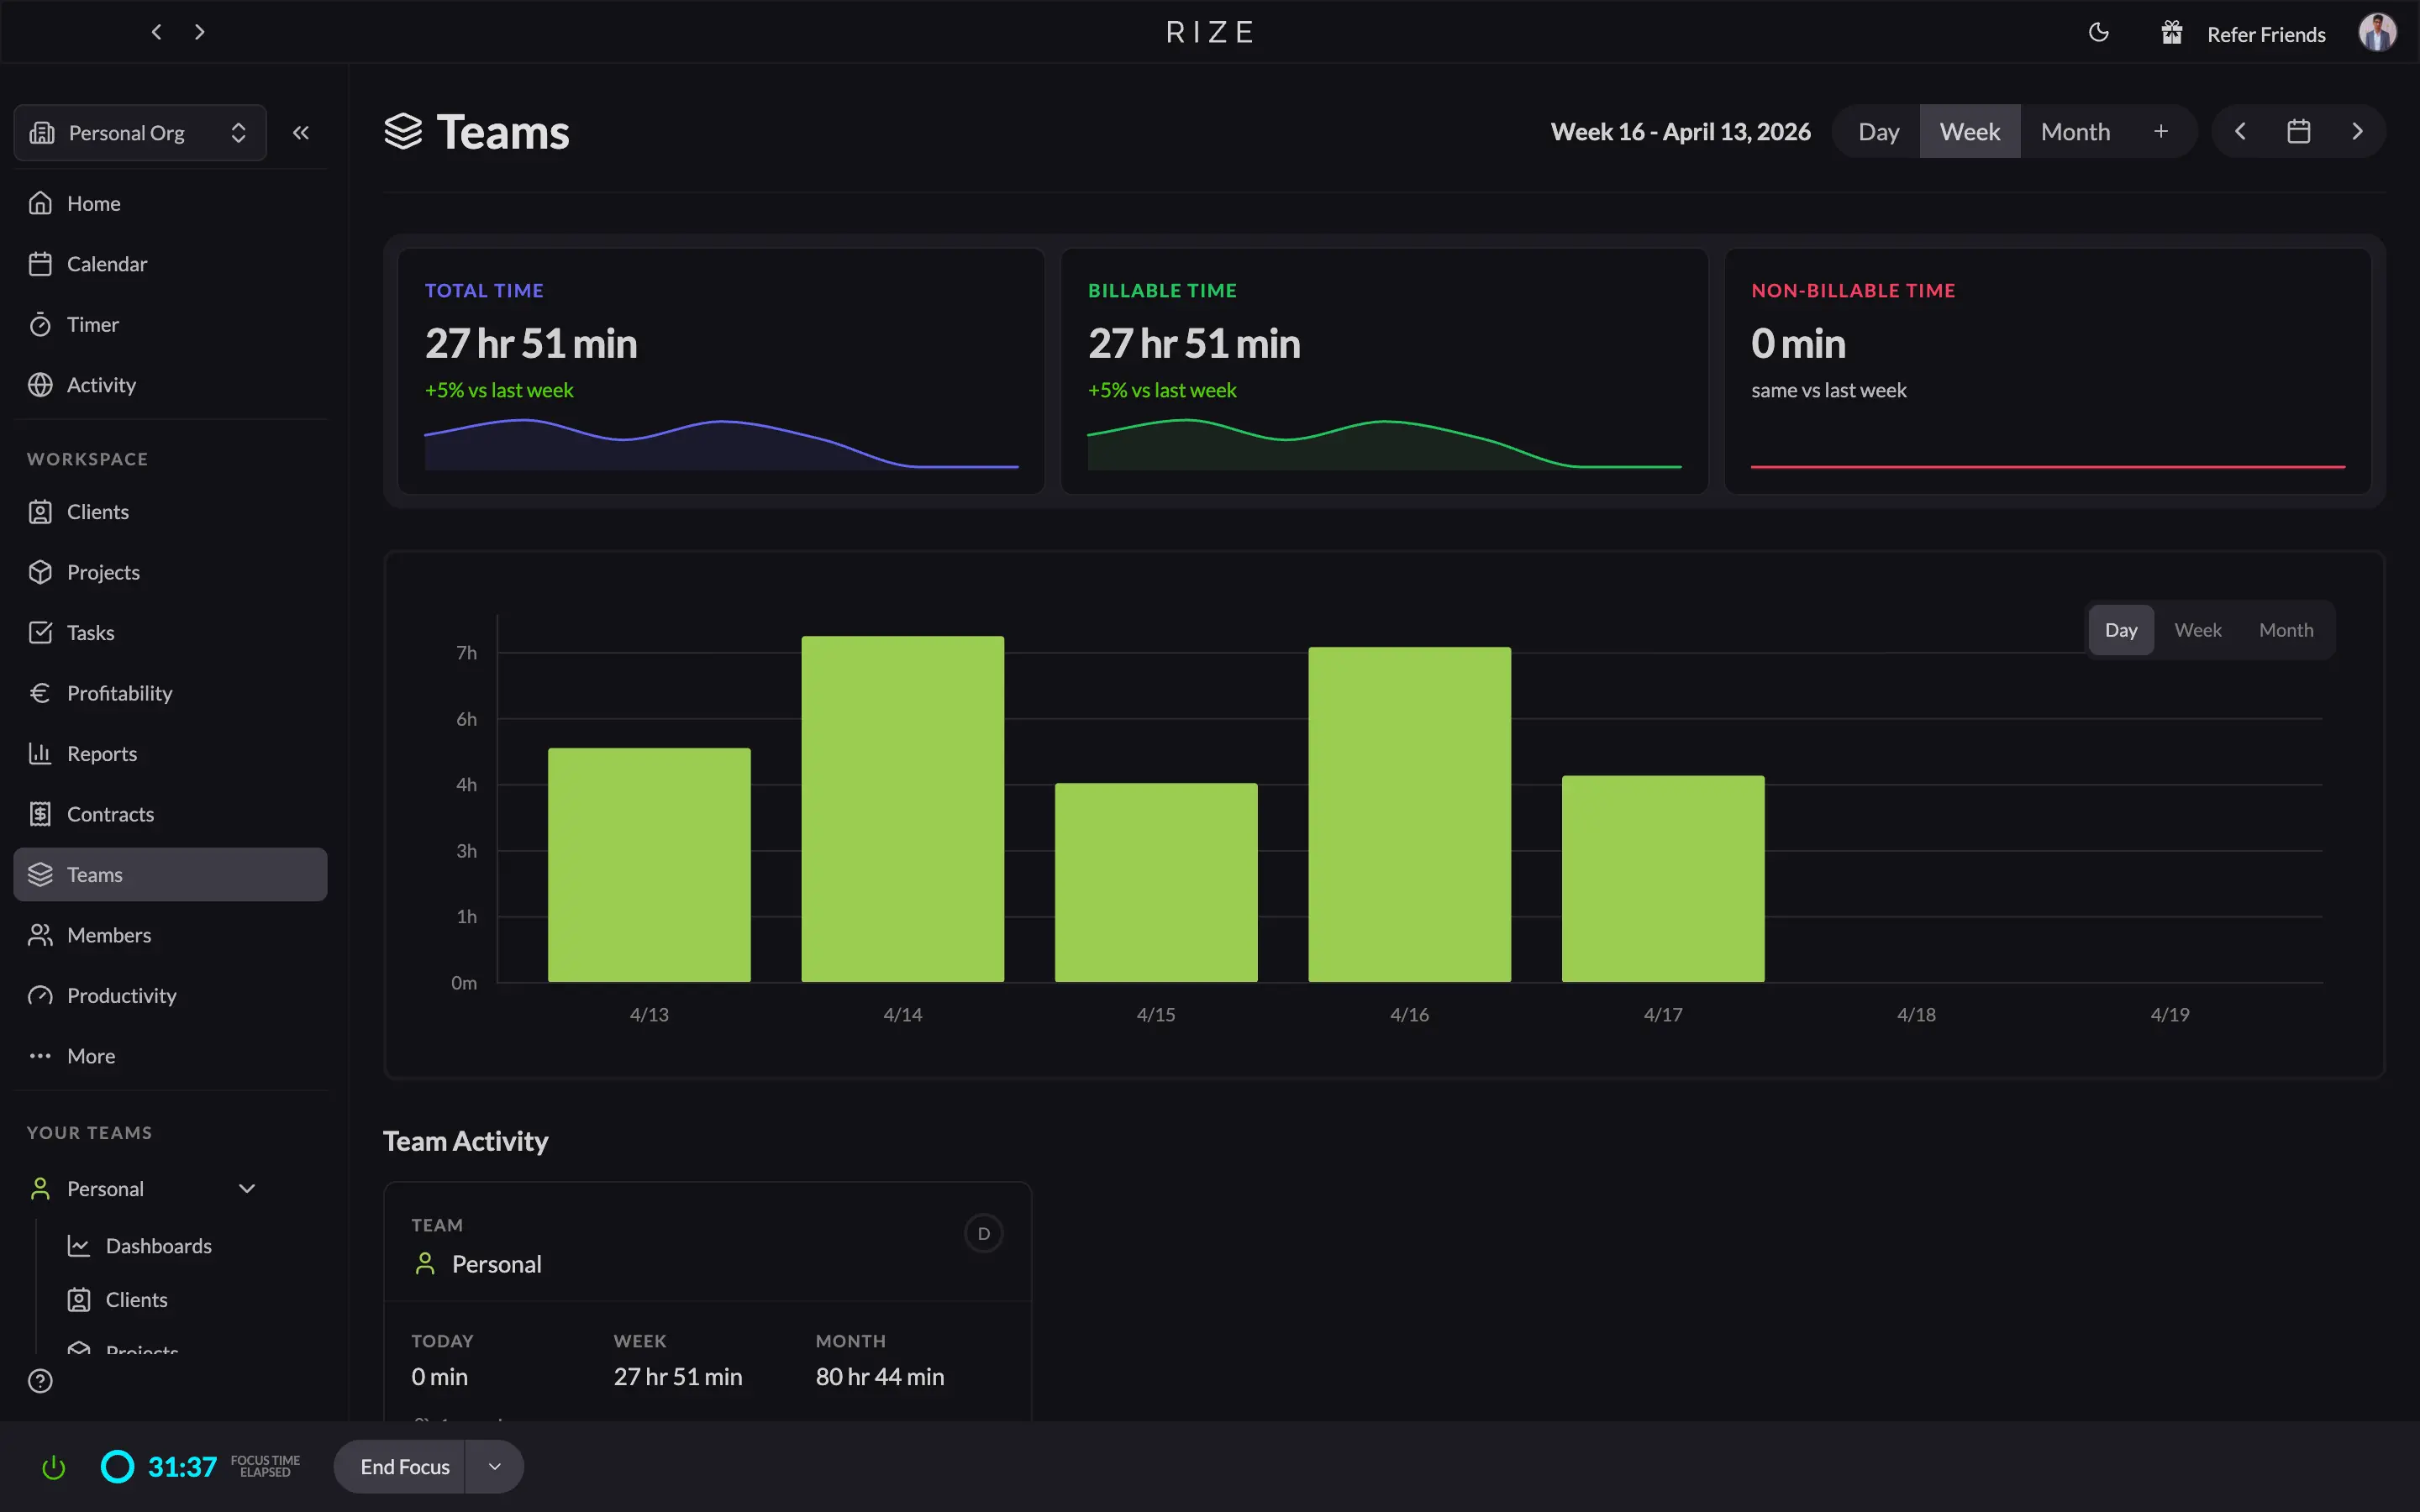Switch chart grouping to Week
Viewport: 2420px width, 1512px height.
[x=2197, y=630]
